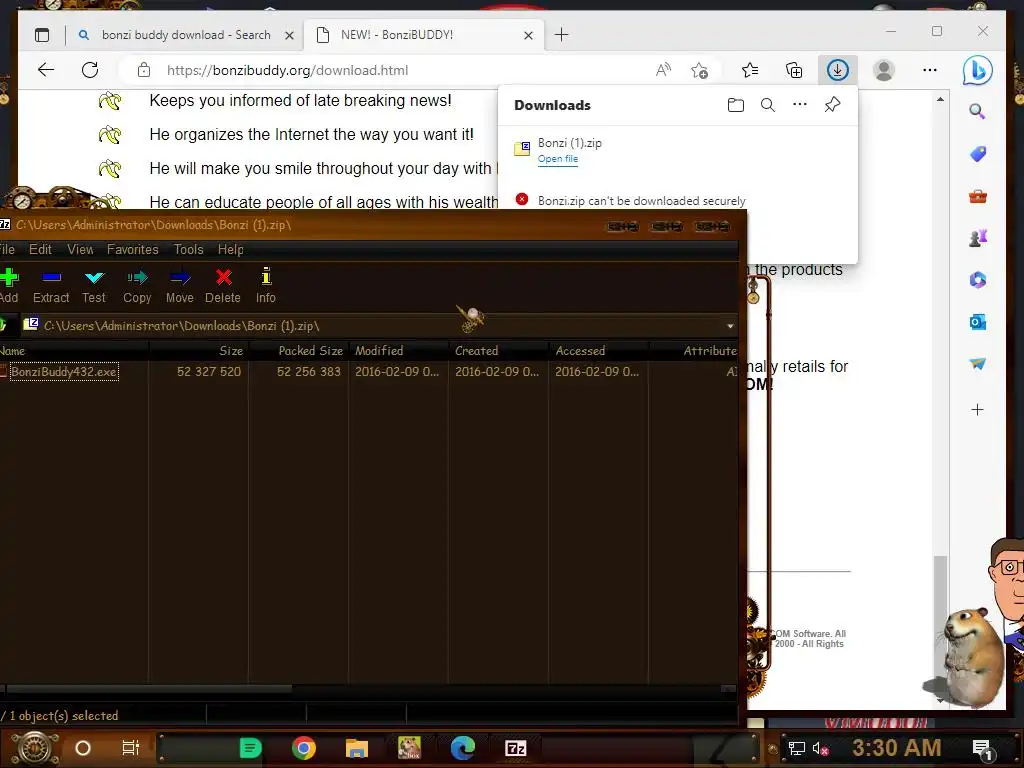The width and height of the screenshot is (1024, 768).
Task: Click Open file link under Bonzi (1).zip
Action: pyautogui.click(x=558, y=159)
